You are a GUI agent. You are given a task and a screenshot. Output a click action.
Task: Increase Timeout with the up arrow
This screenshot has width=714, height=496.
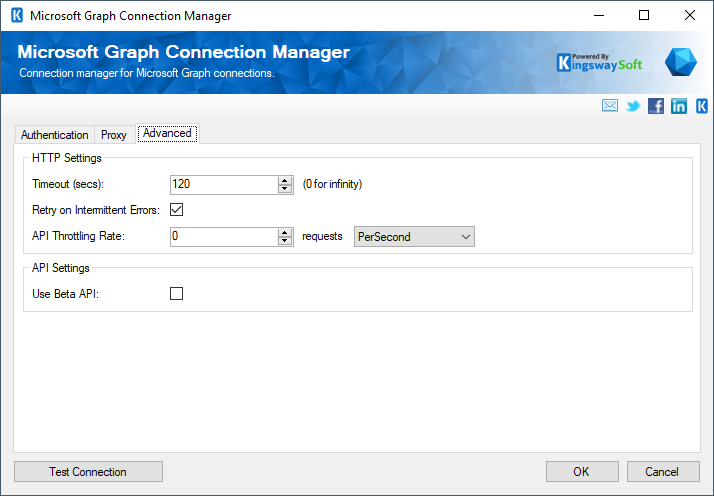tap(285, 180)
